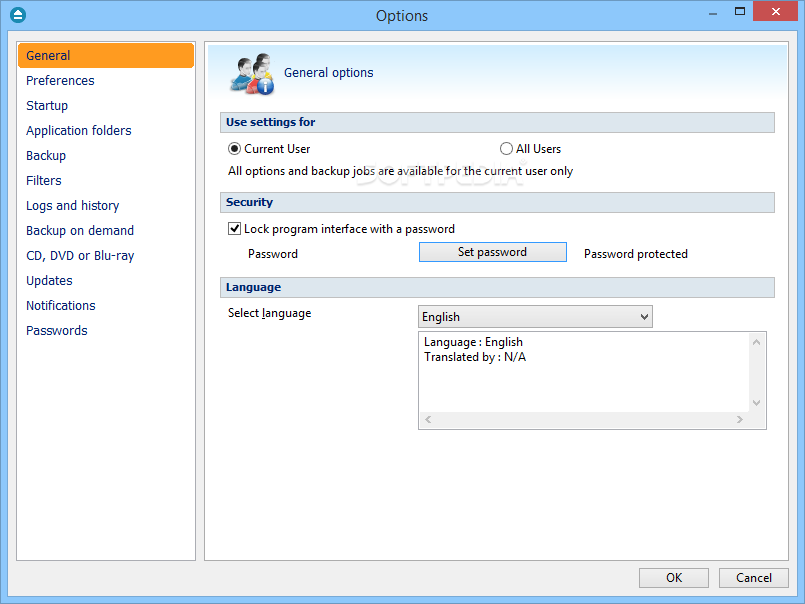Click scroll right arrow in language info box
The width and height of the screenshot is (805, 604).
coord(740,420)
